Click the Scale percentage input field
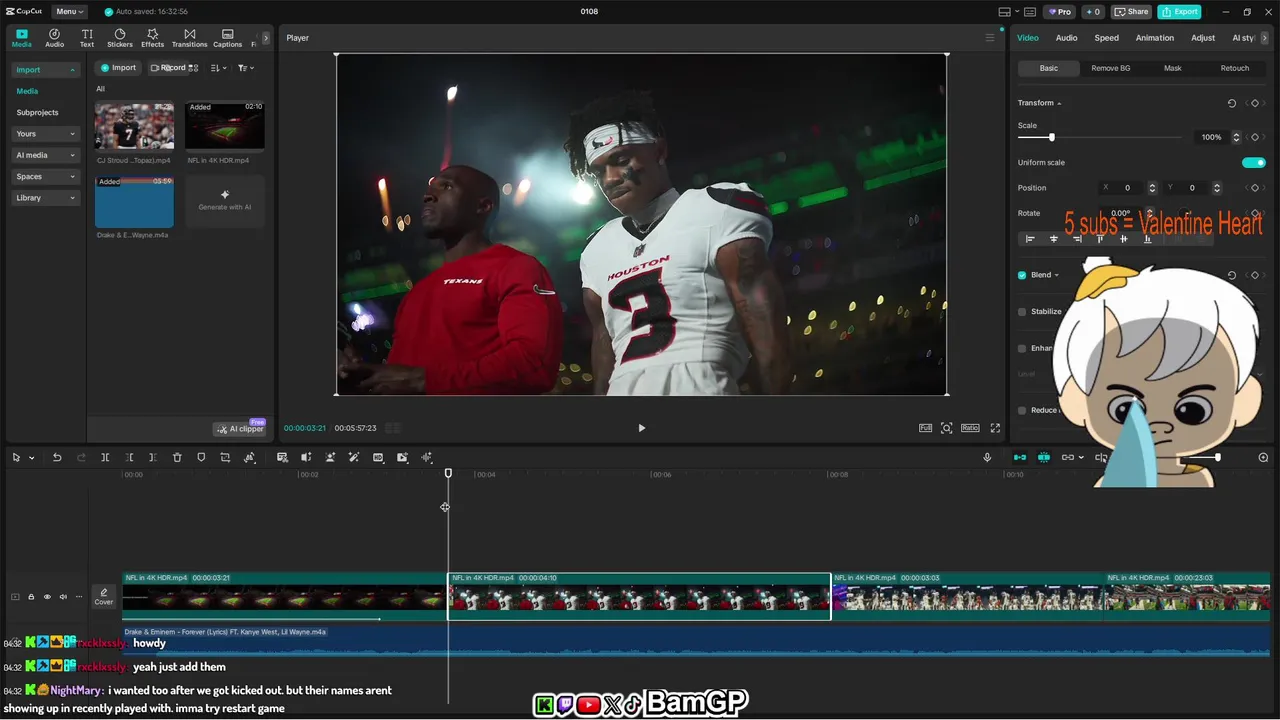Image resolution: width=1280 pixels, height=720 pixels. point(1212,137)
